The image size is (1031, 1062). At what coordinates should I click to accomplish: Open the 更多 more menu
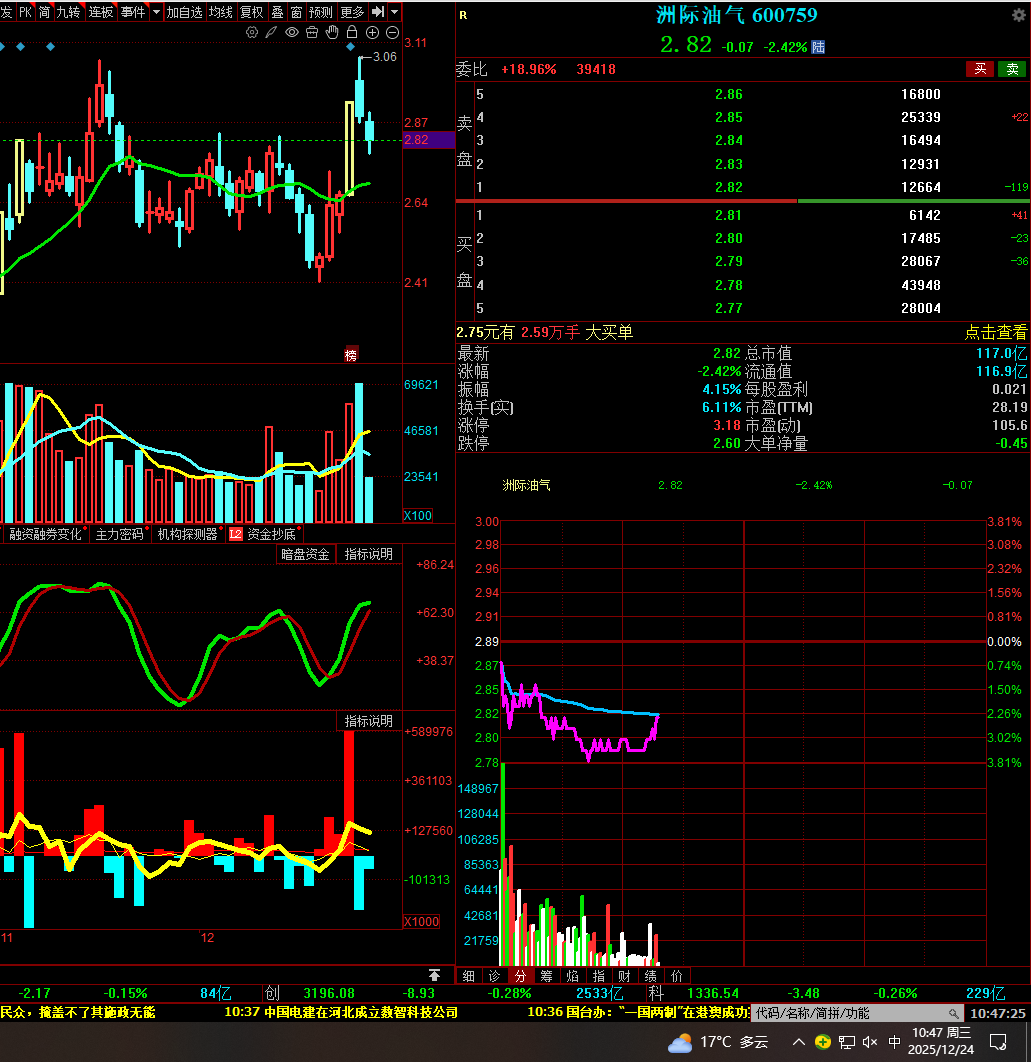coord(352,12)
